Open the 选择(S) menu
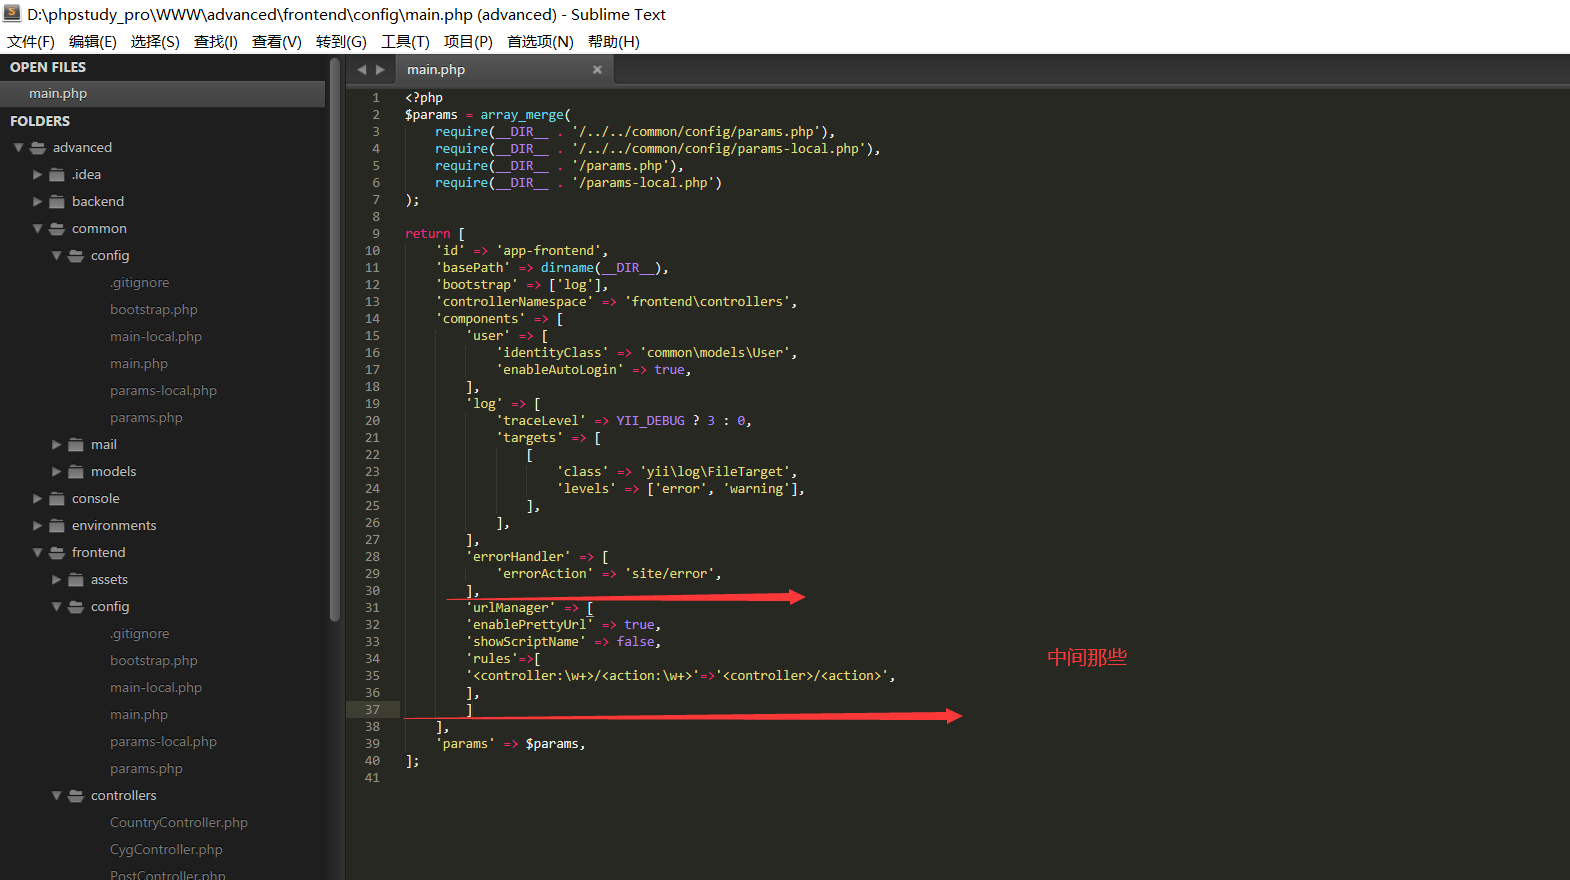This screenshot has width=1570, height=880. coord(155,41)
